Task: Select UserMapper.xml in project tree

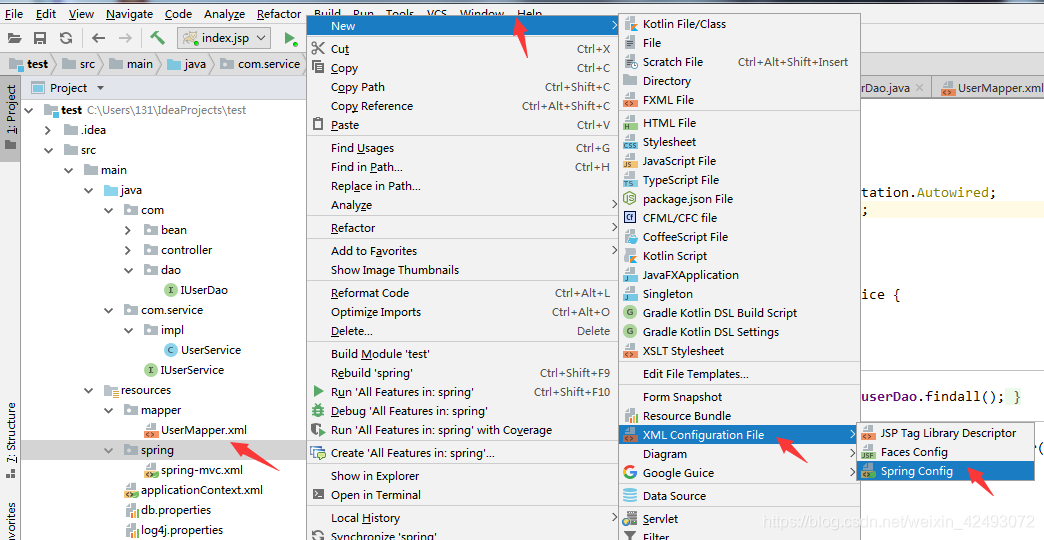Action: 195,430
